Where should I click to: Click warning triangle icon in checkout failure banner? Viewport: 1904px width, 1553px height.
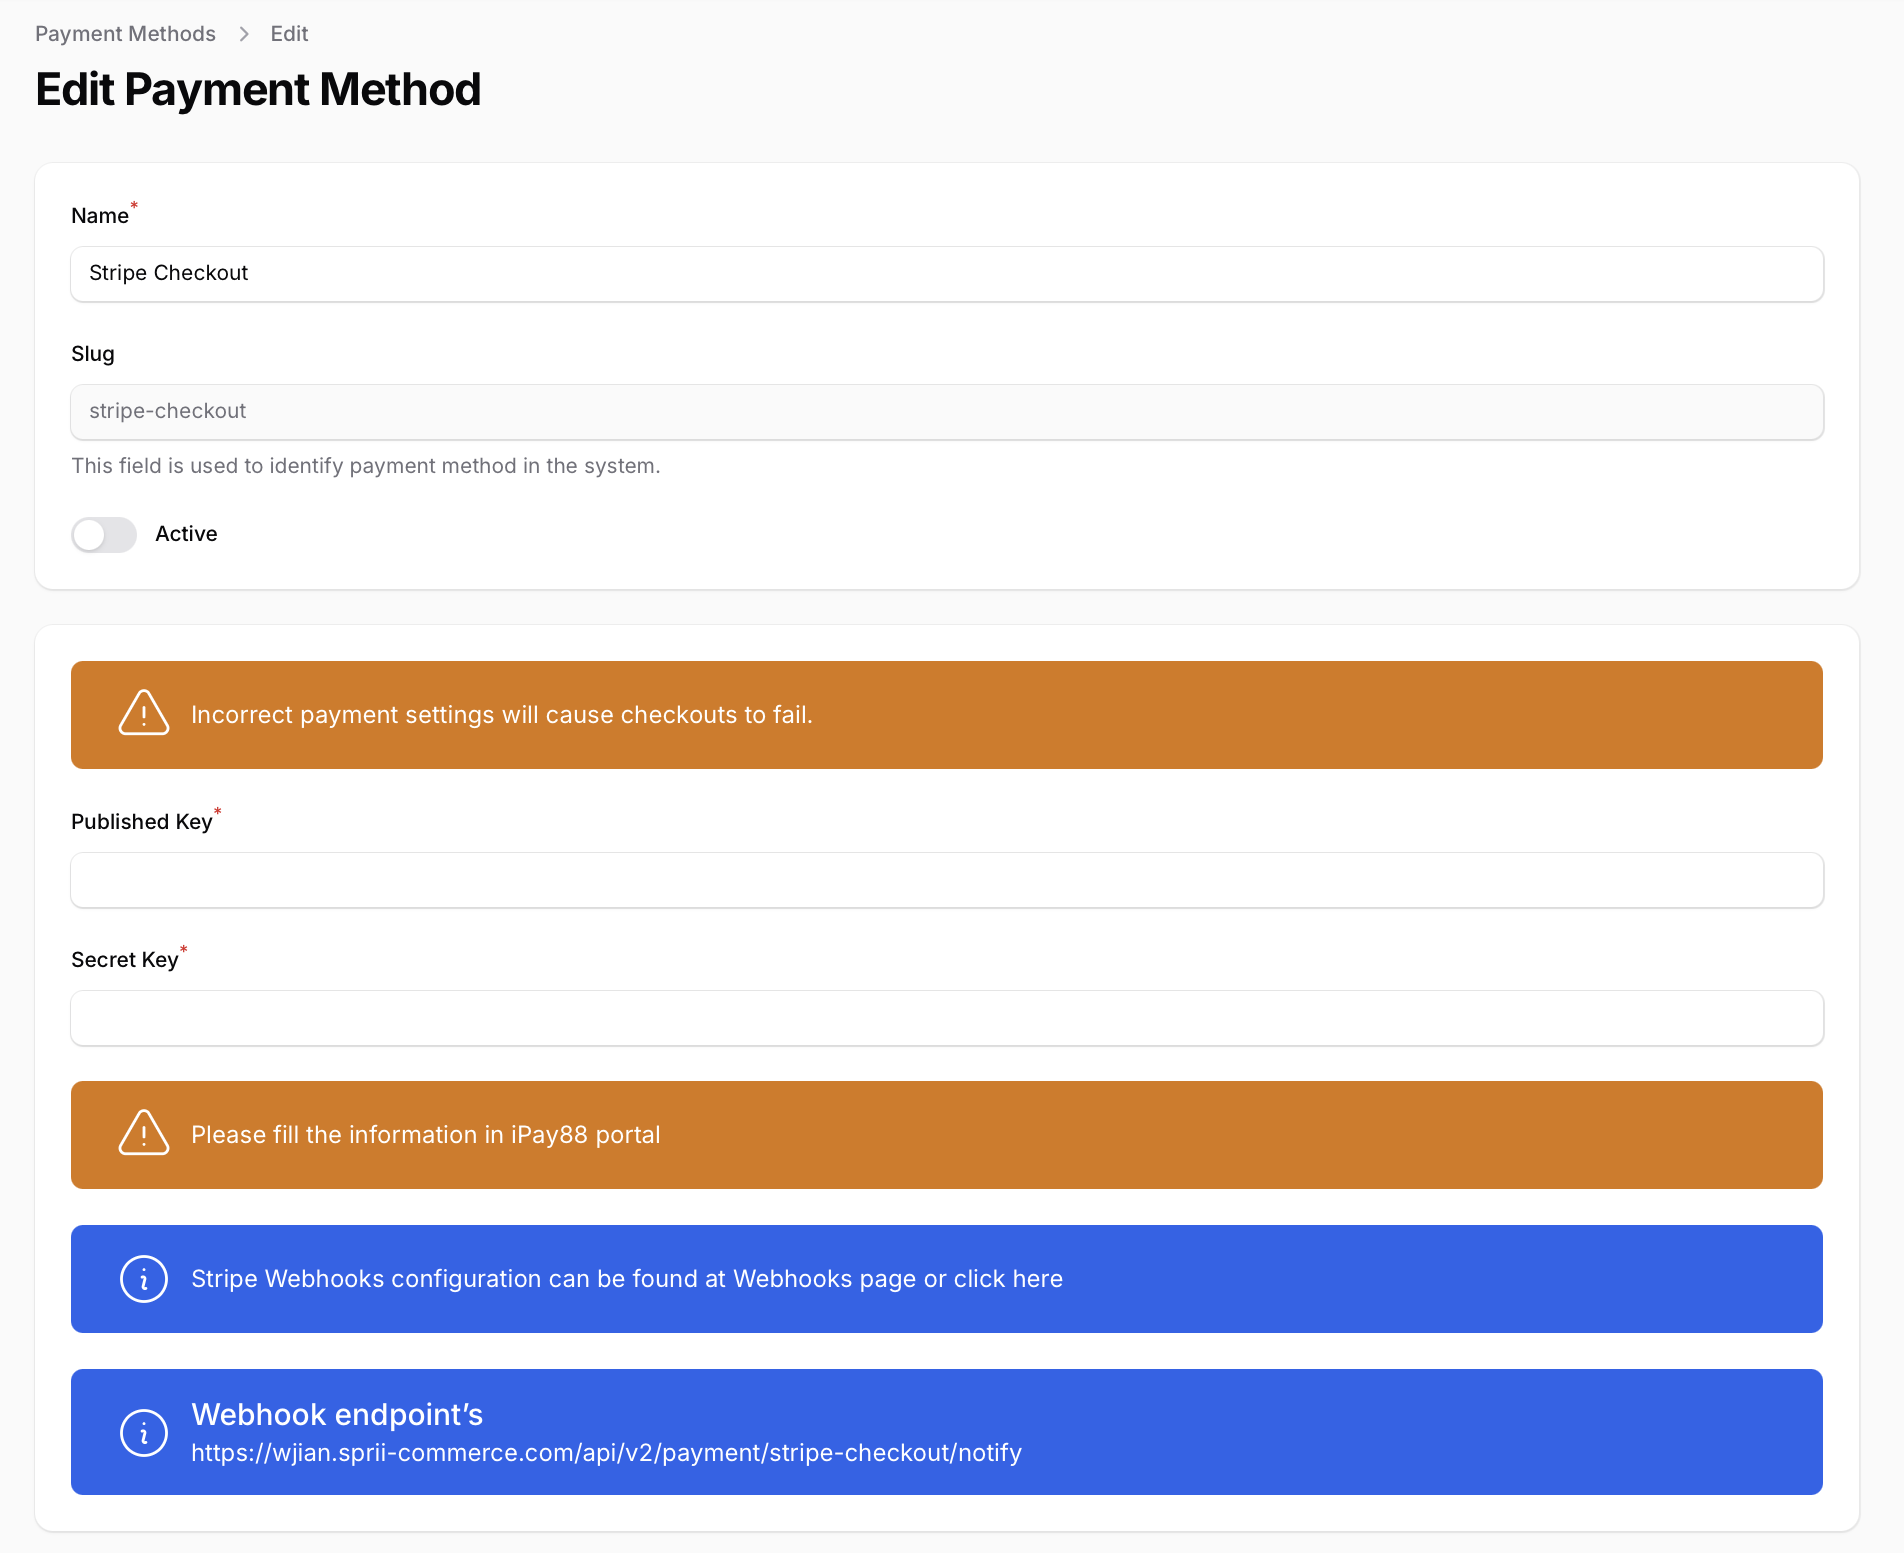pyautogui.click(x=144, y=714)
